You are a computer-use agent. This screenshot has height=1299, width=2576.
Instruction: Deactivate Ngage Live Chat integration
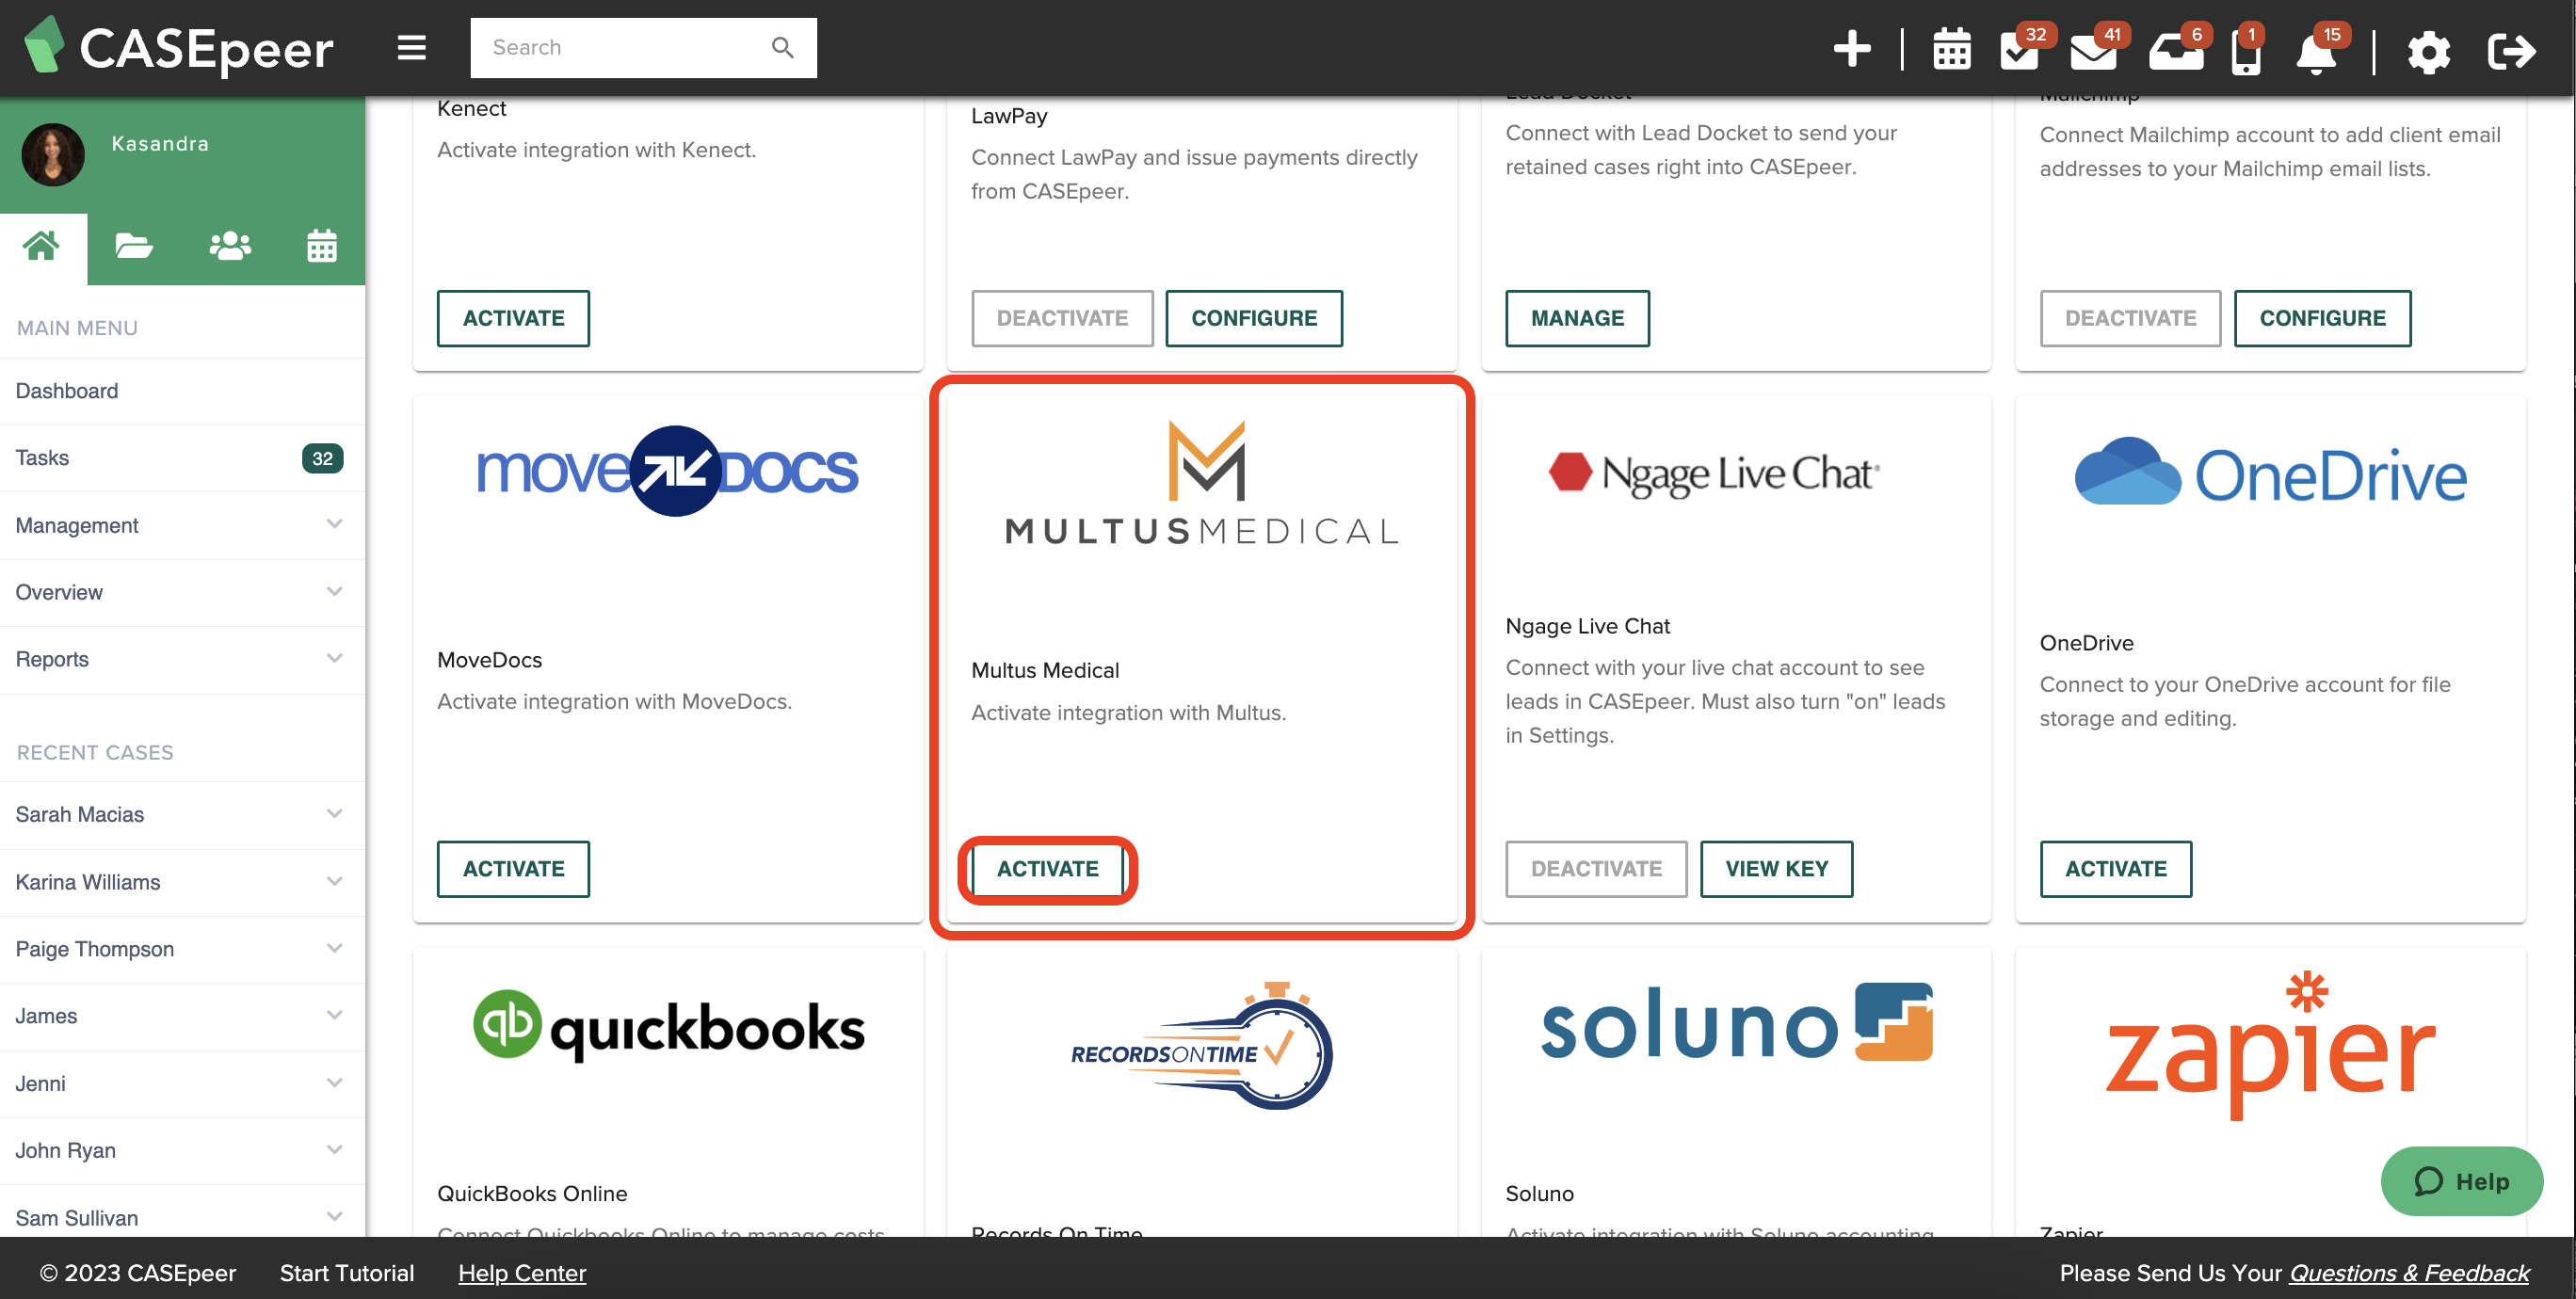(x=1596, y=870)
